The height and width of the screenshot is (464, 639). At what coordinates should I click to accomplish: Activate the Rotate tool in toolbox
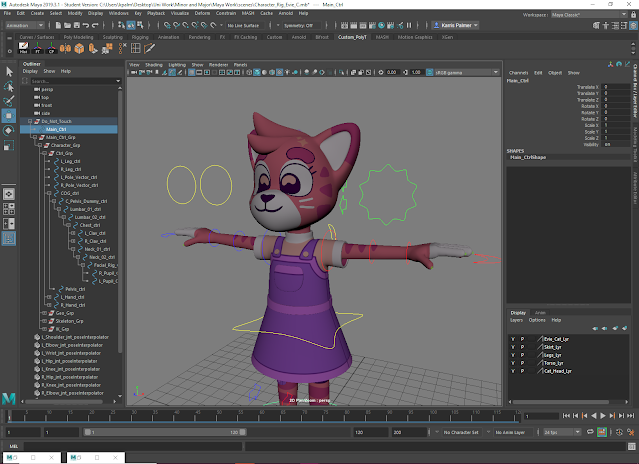pyautogui.click(x=9, y=130)
